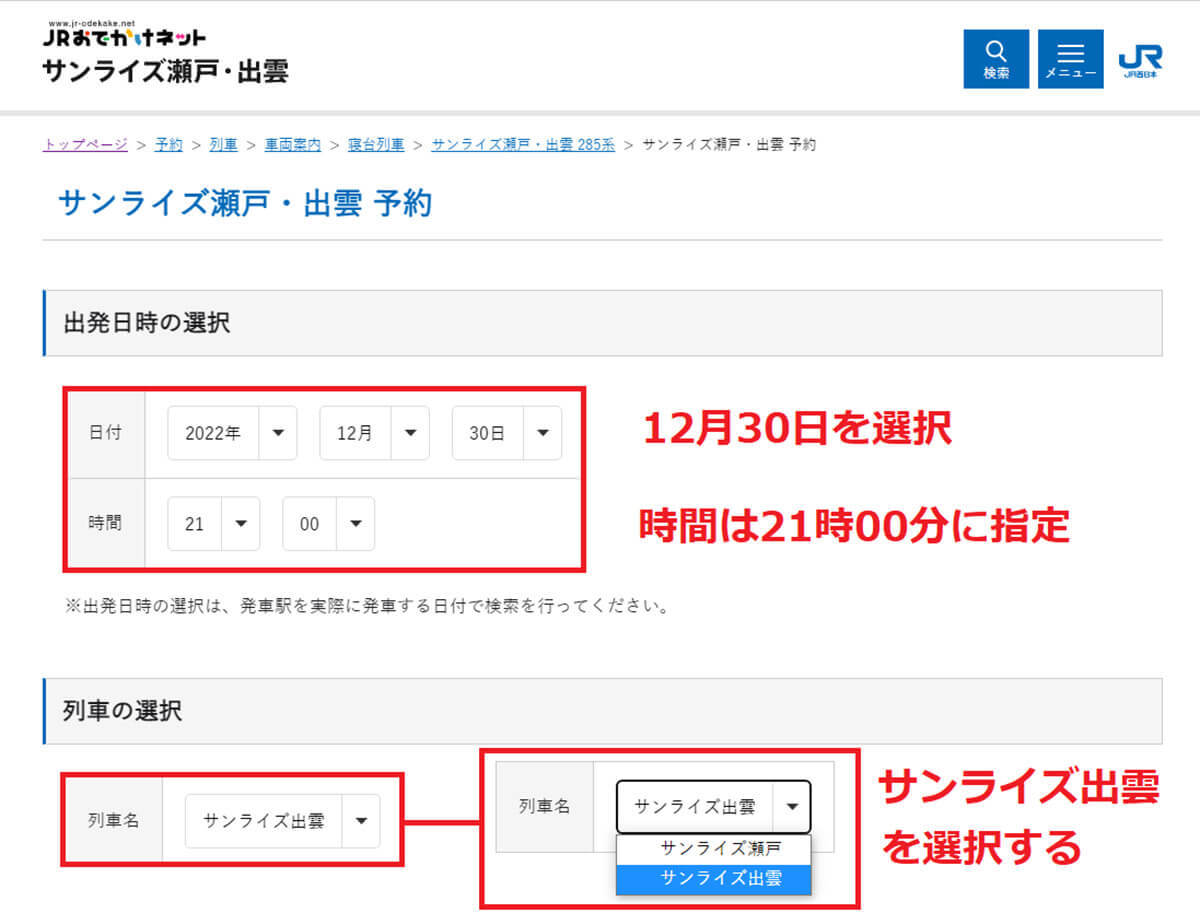Go to トップページ breadcrumb link
1200x913 pixels.
coord(85,145)
